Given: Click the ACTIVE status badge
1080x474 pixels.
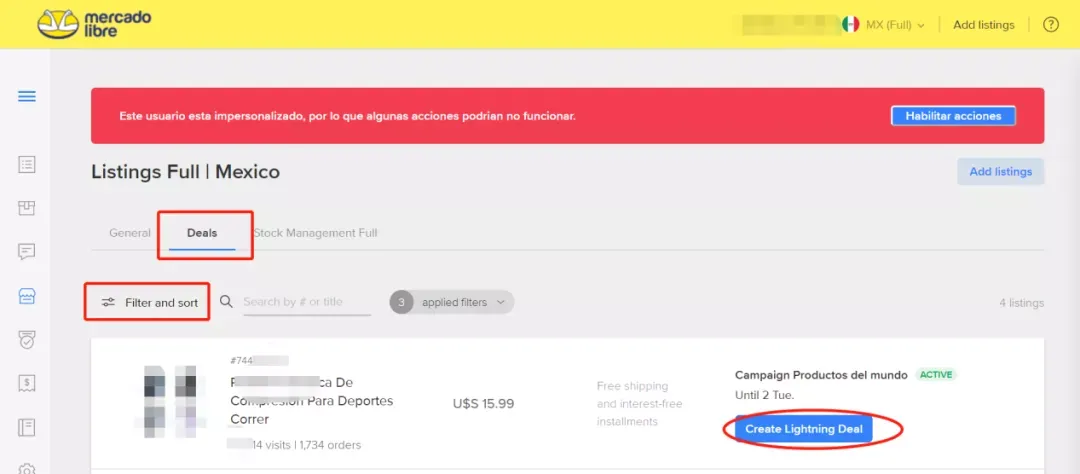Looking at the screenshot, I should pyautogui.click(x=936, y=375).
